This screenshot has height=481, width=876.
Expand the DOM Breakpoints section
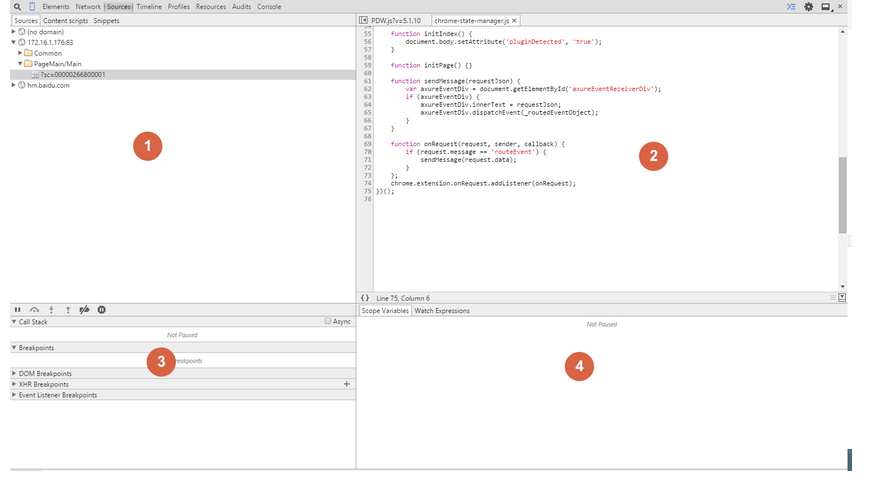(x=14, y=373)
